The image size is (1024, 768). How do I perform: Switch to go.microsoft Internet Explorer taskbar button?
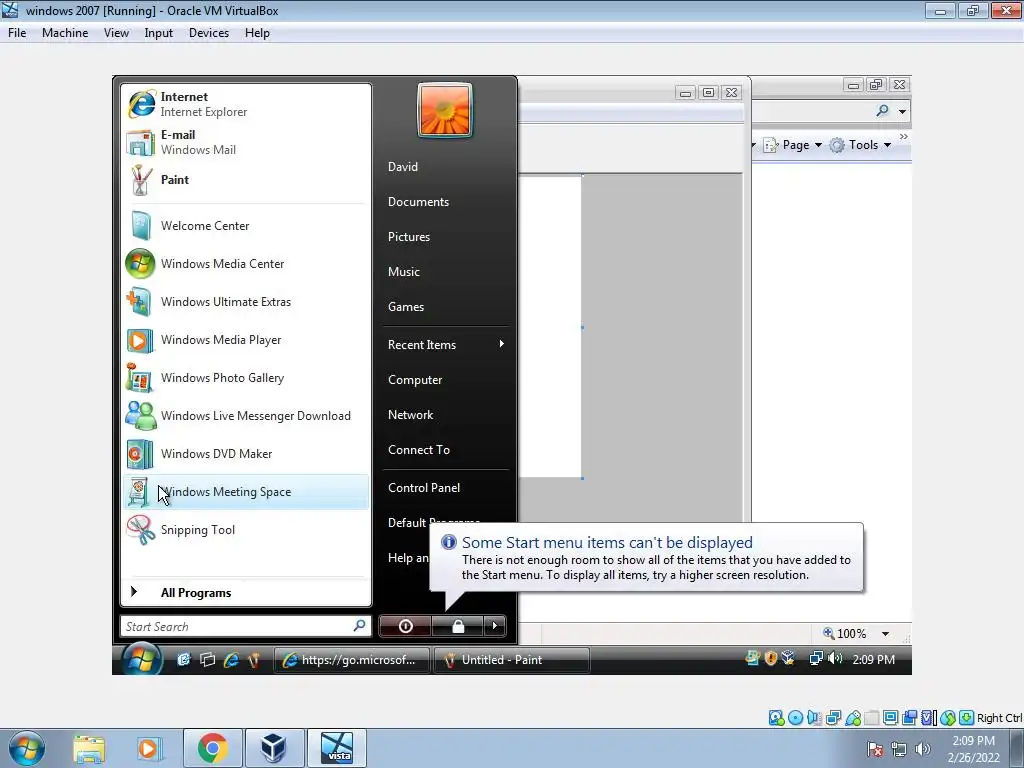[x=352, y=660]
